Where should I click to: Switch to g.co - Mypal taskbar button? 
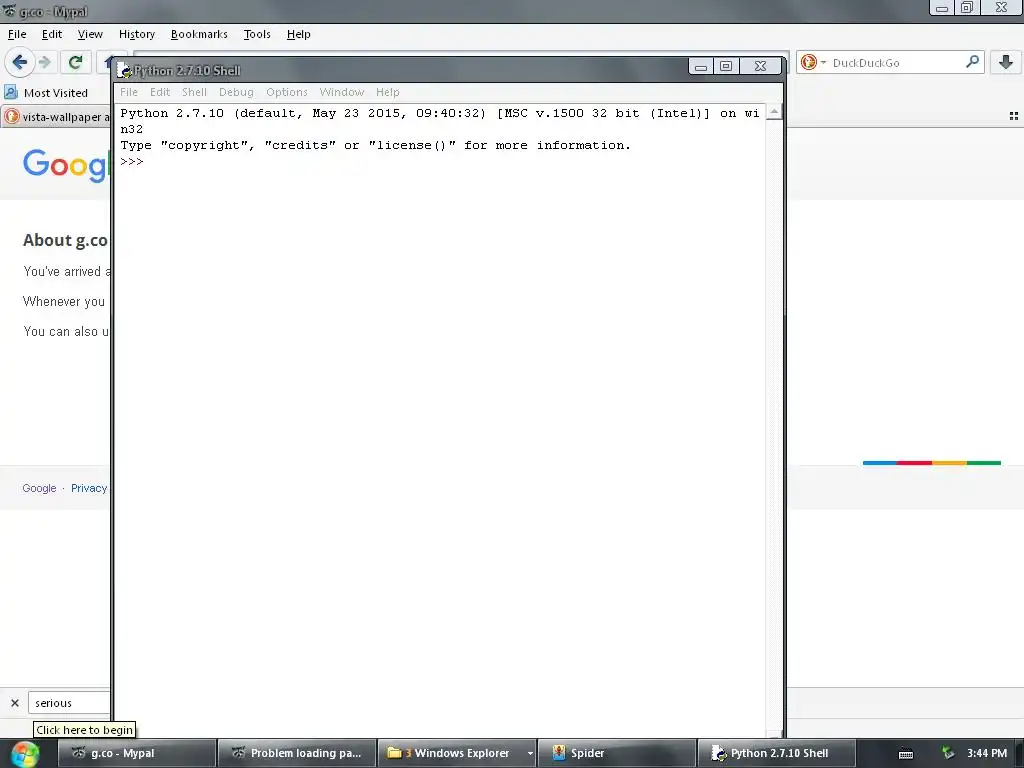(136, 753)
